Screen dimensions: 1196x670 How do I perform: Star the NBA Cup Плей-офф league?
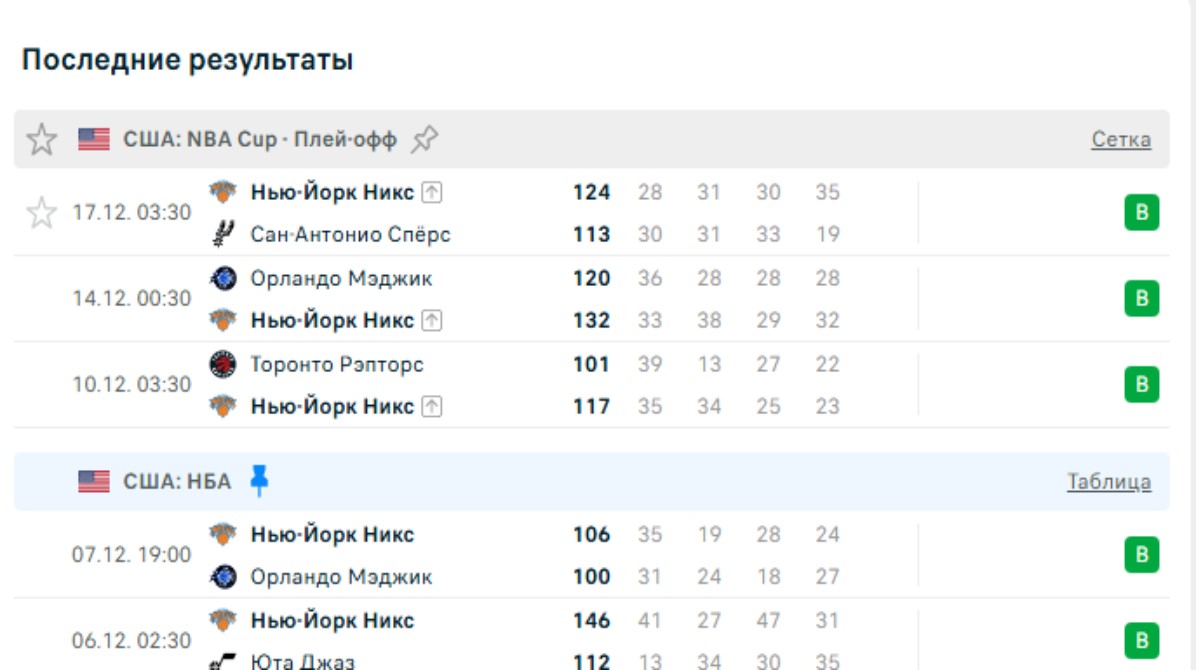[x=41, y=140]
